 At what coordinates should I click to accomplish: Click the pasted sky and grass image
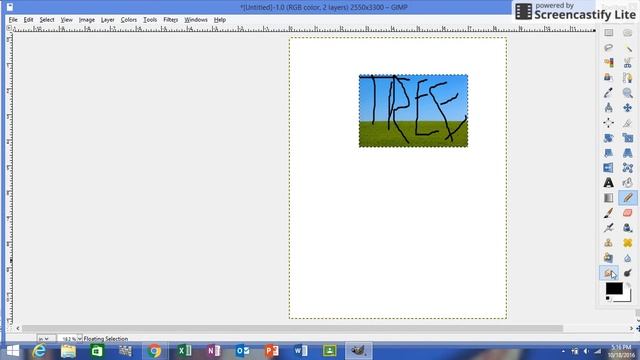click(x=413, y=111)
